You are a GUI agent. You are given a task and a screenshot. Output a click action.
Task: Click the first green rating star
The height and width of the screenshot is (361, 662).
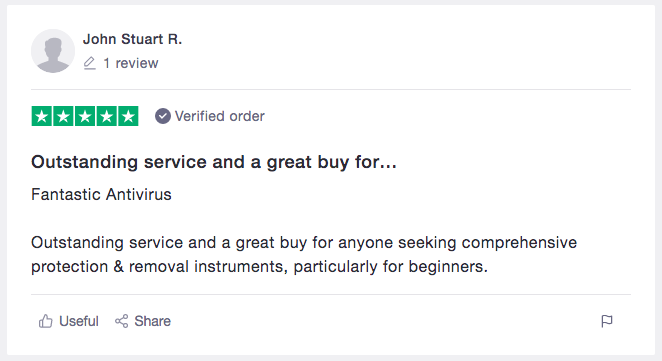coord(42,116)
